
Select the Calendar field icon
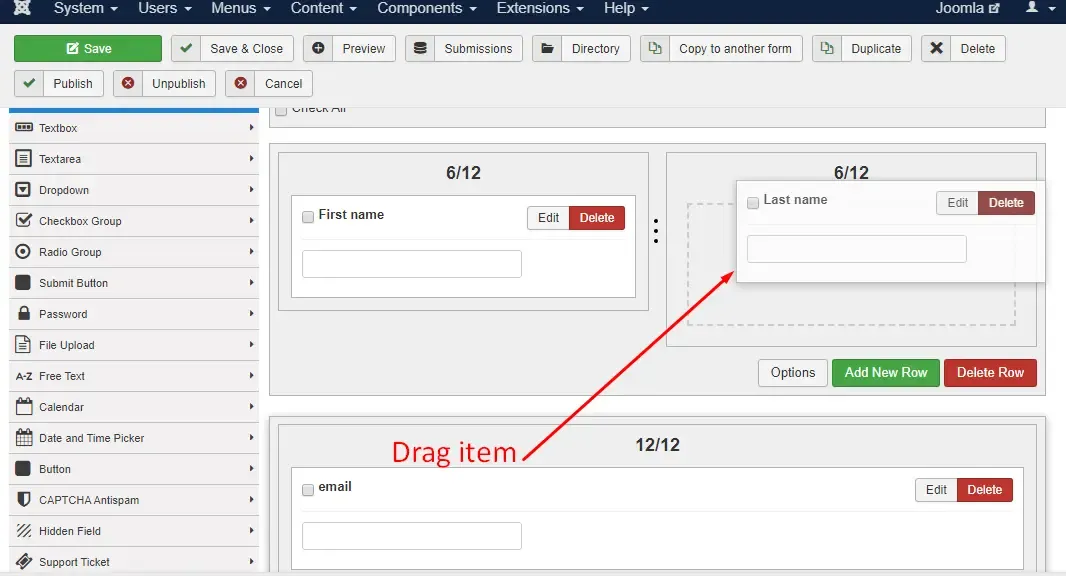[x=24, y=407]
